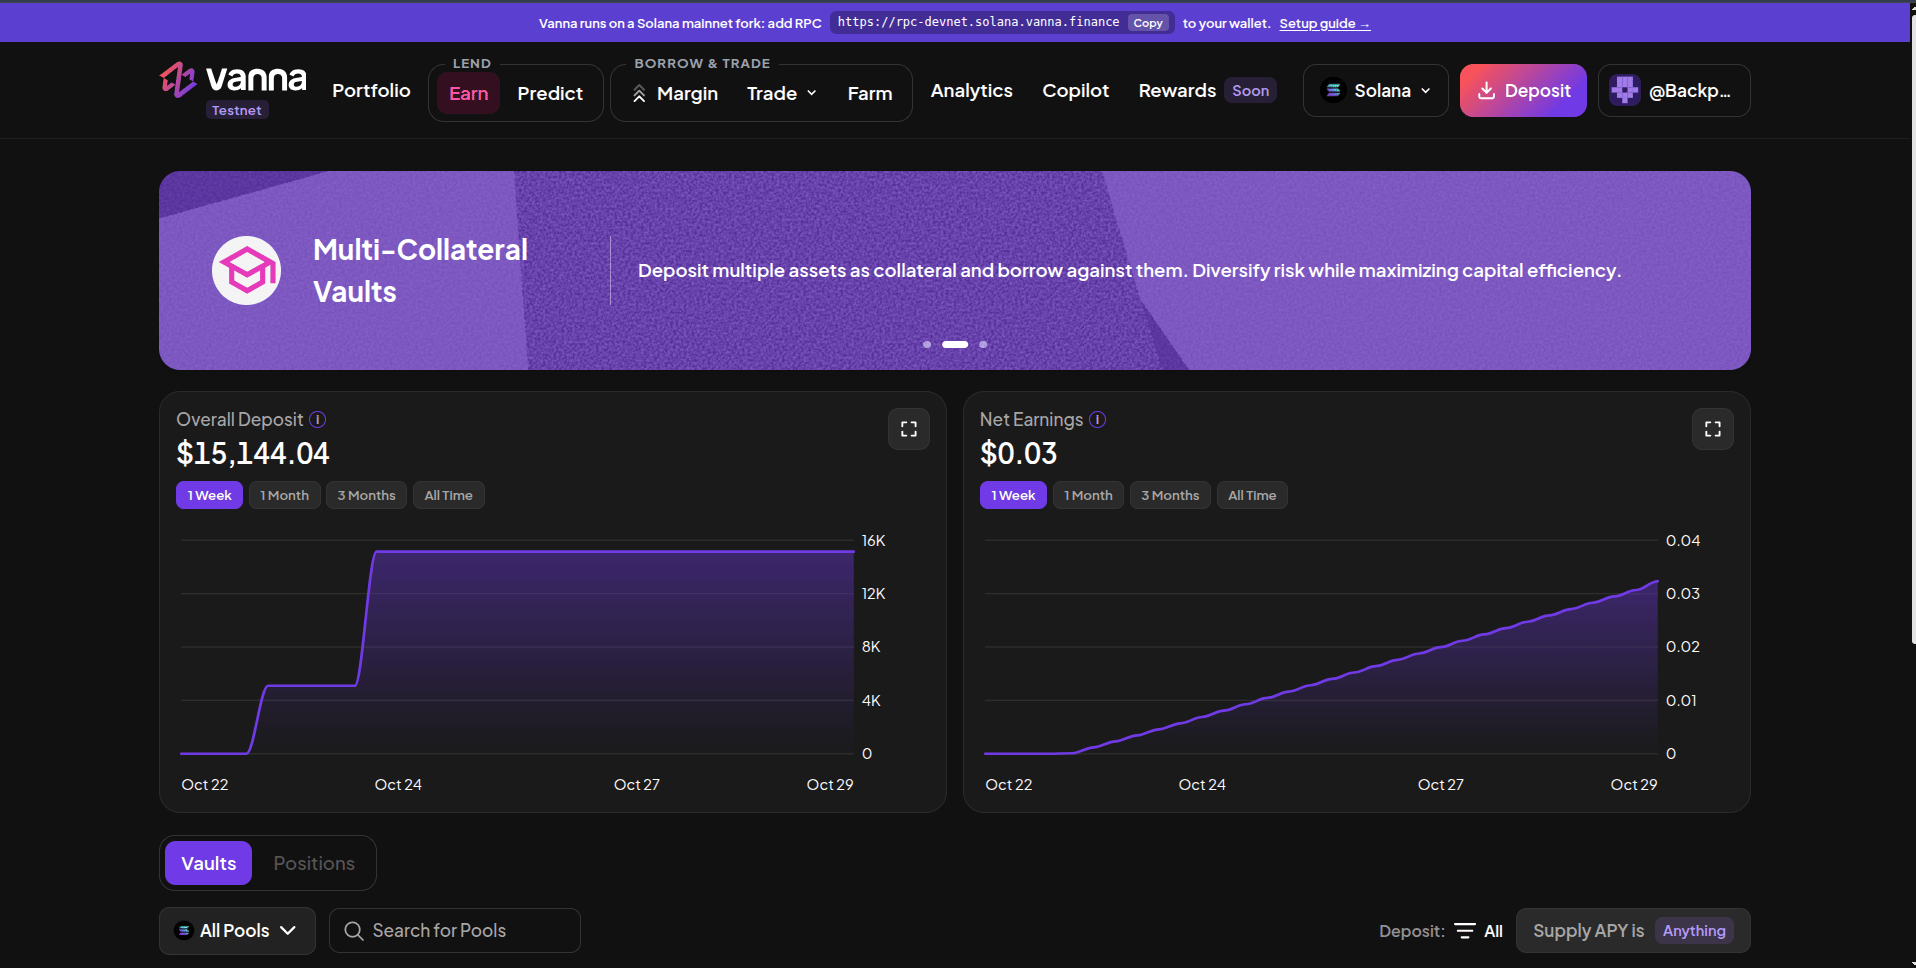Open the Analytics page
Viewport: 1916px width, 968px height.
971,91
